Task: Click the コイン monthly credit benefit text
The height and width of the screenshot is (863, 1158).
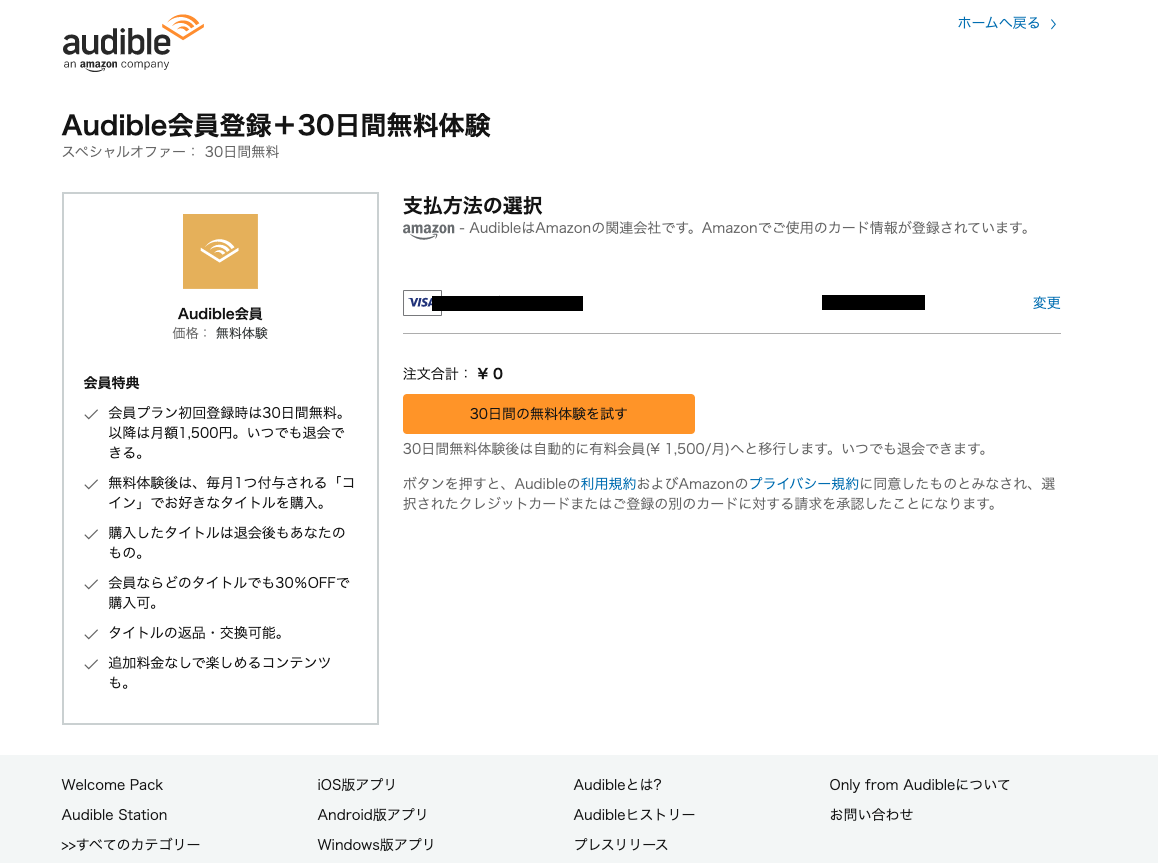Action: 232,492
